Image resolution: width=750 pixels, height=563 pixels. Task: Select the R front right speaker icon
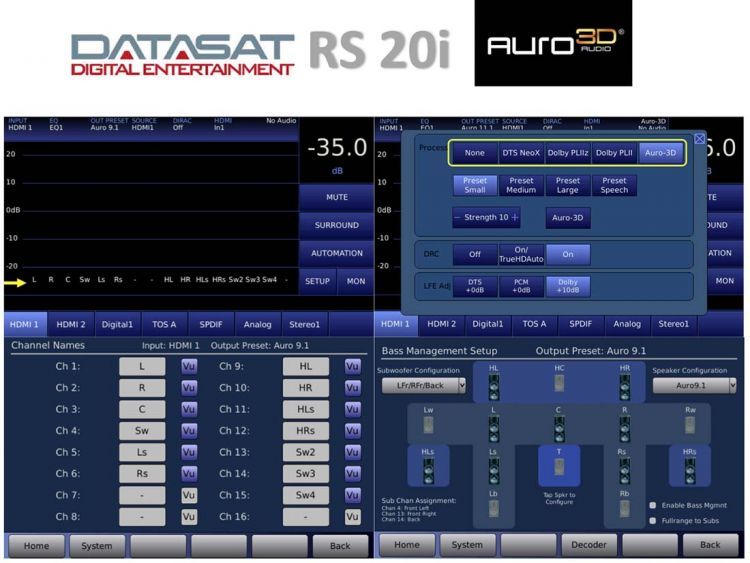pyautogui.click(x=625, y=429)
